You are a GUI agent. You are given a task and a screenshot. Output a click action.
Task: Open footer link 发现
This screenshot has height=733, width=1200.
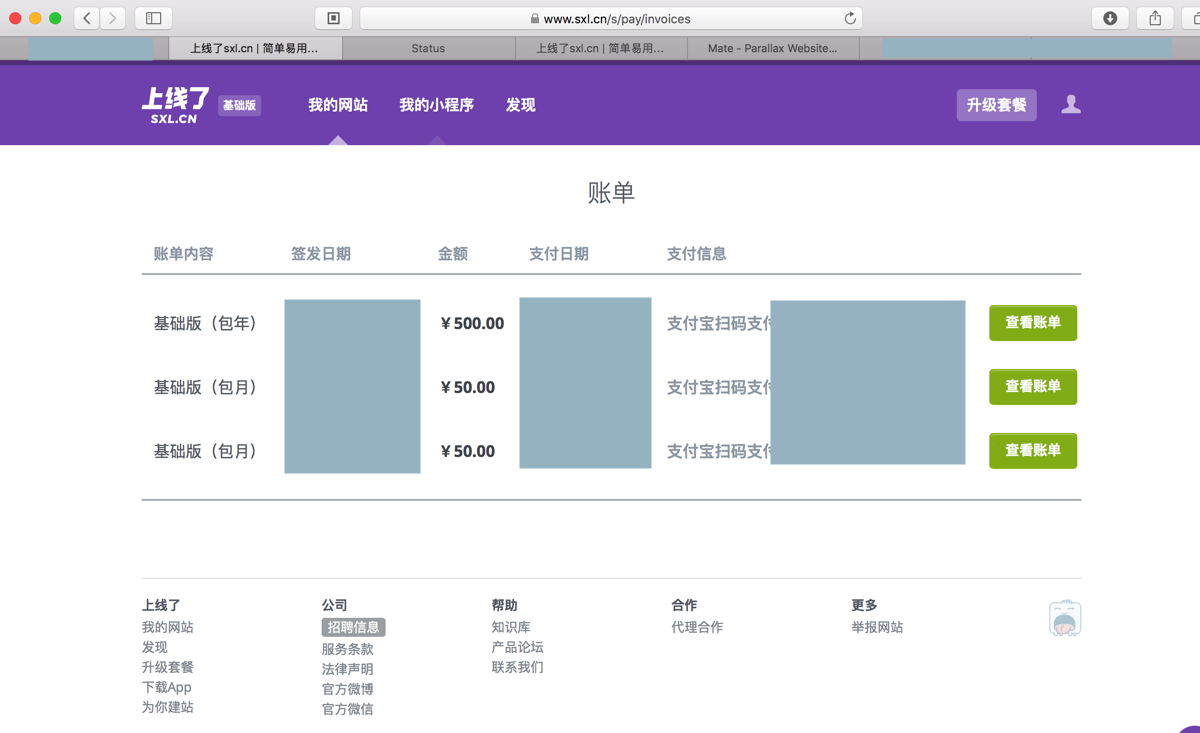[x=155, y=647]
